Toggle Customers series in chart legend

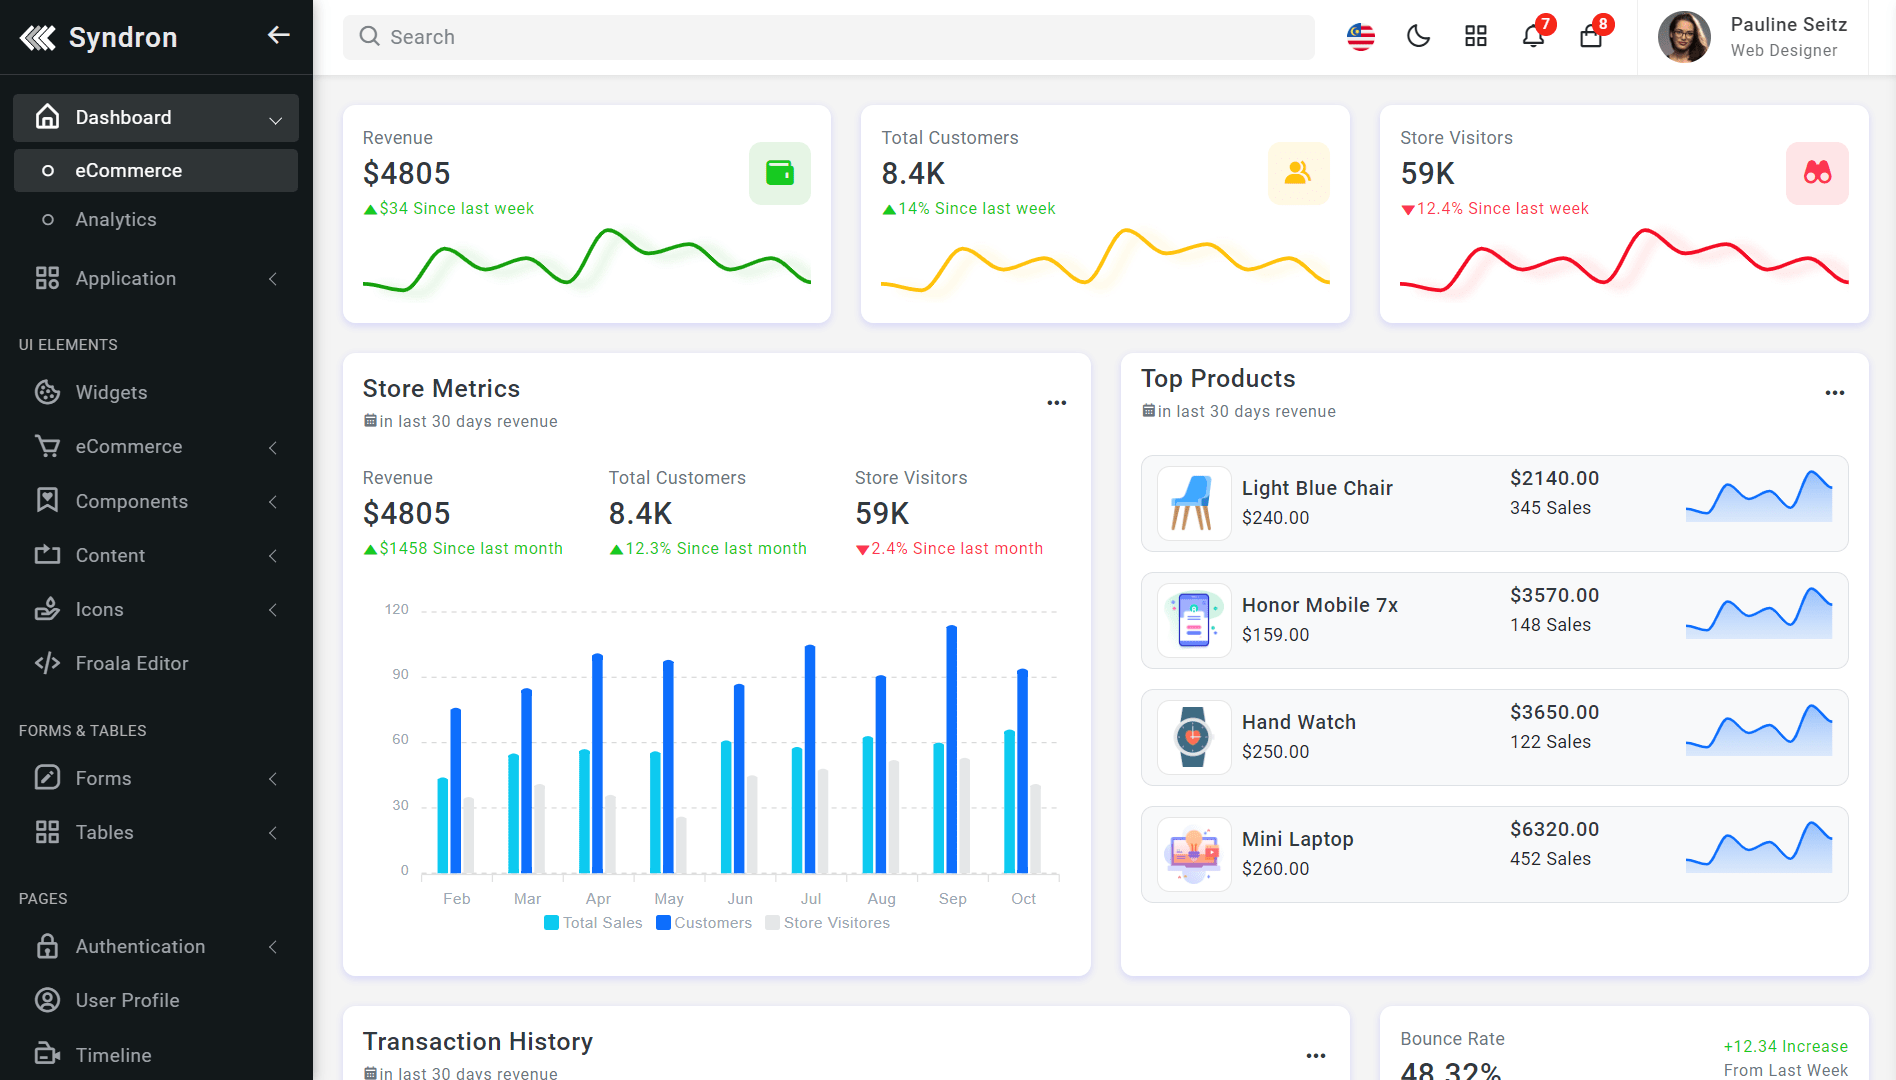tap(704, 923)
